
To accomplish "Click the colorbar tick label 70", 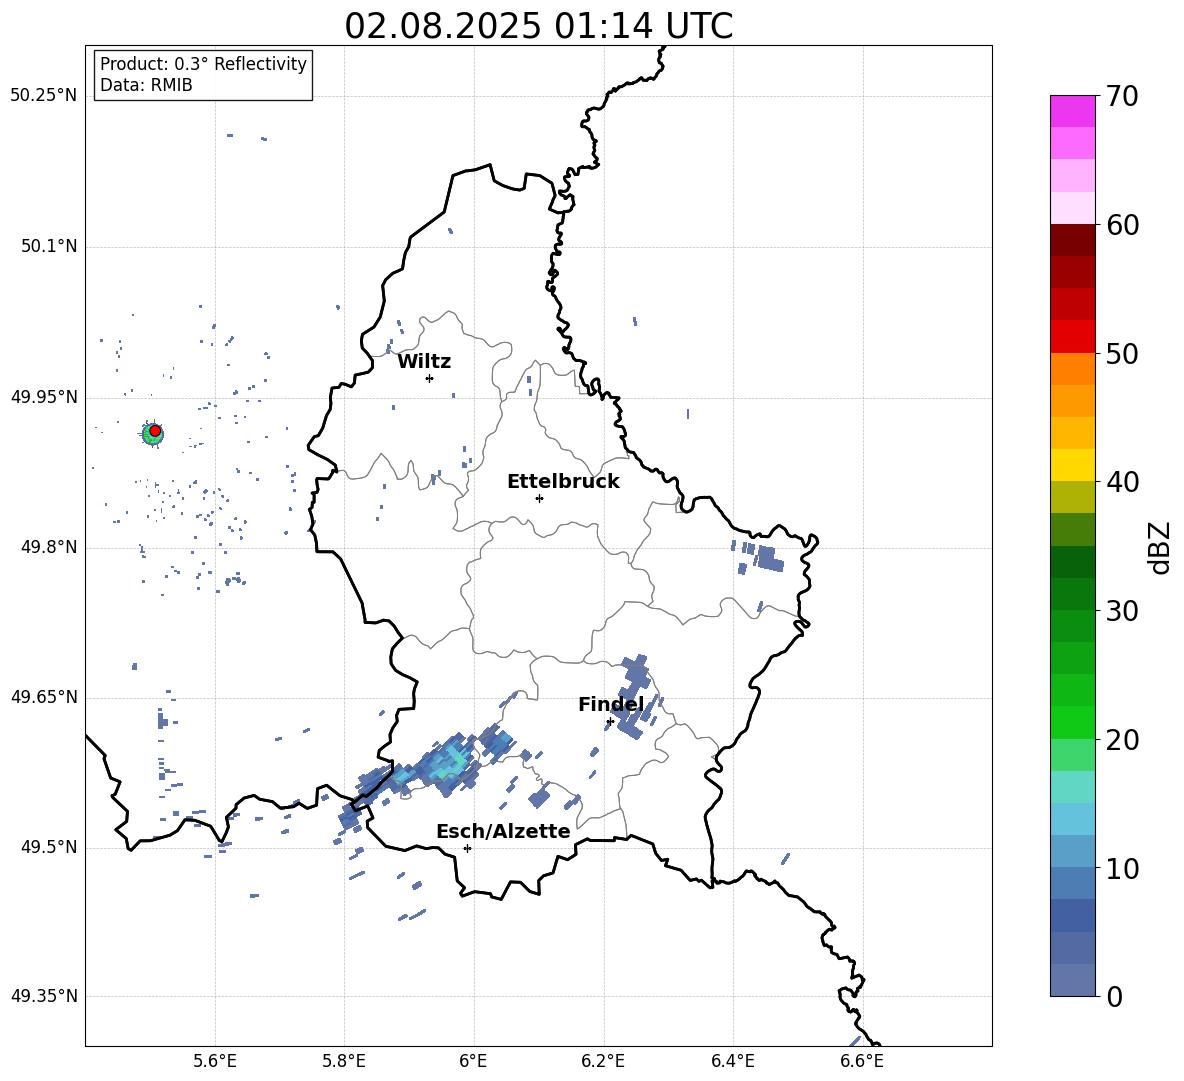I will pyautogui.click(x=1122, y=96).
